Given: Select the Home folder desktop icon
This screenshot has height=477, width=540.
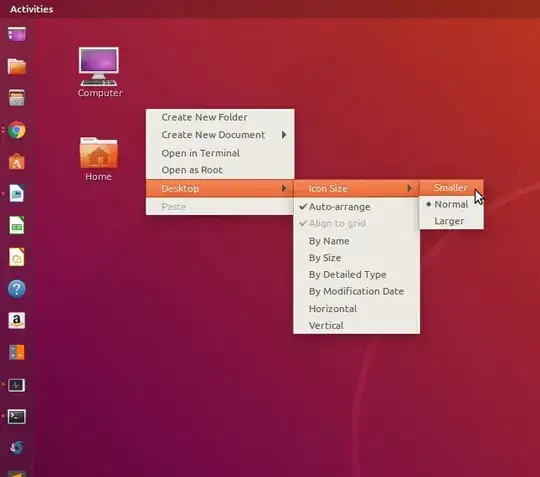Looking at the screenshot, I should 98,159.
